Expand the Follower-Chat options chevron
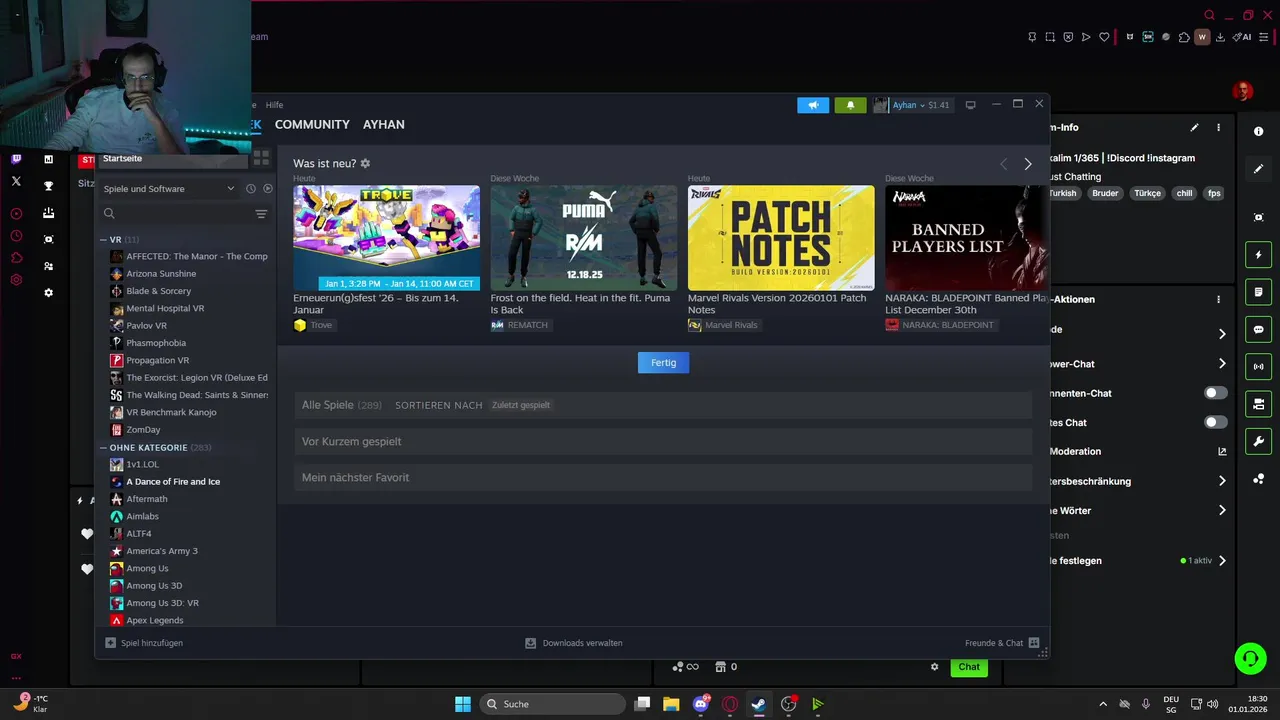The height and width of the screenshot is (720, 1280). pos(1221,364)
